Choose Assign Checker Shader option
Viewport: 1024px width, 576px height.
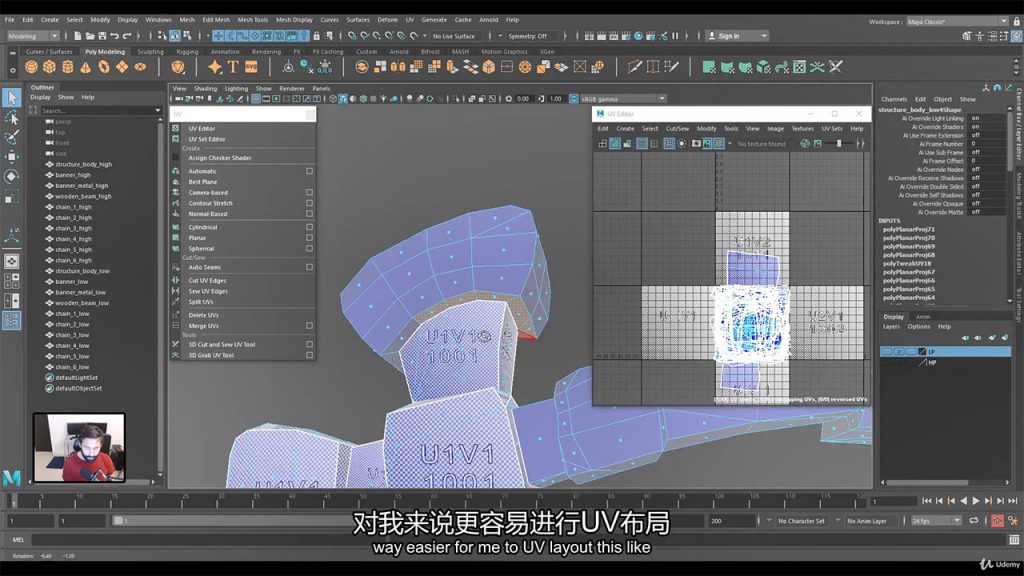(219, 158)
